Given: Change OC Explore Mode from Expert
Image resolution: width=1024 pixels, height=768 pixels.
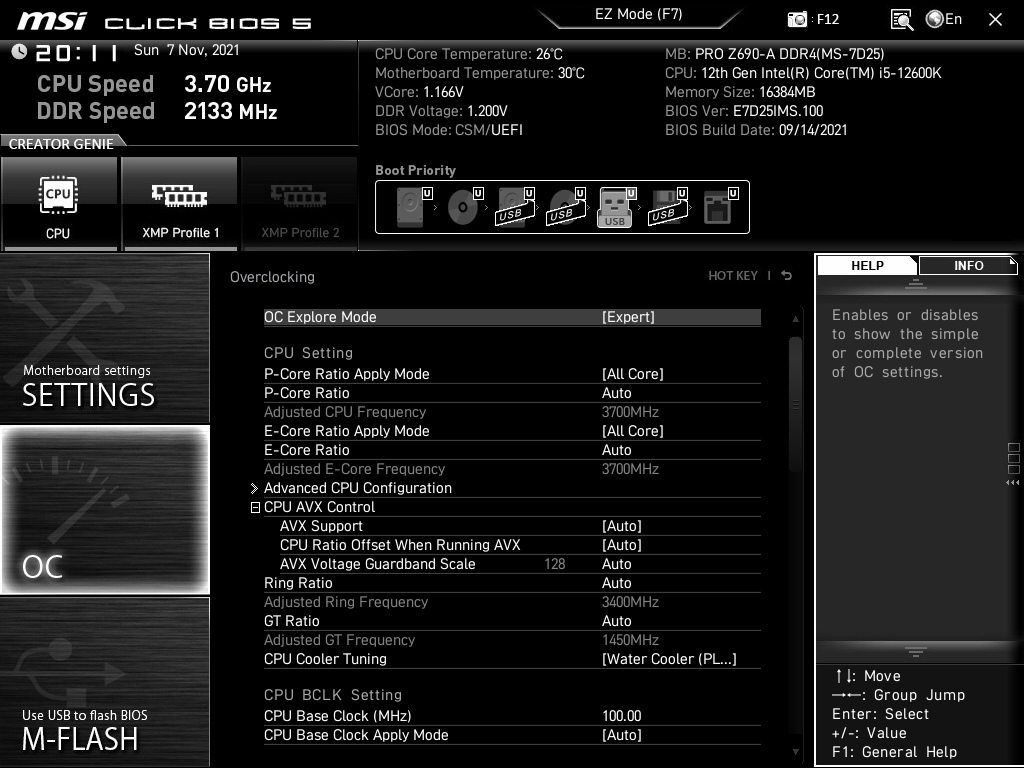Looking at the screenshot, I should (512, 317).
